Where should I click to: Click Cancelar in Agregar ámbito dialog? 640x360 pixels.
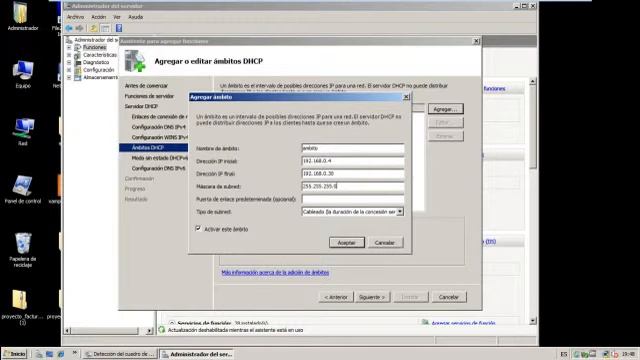385,242
